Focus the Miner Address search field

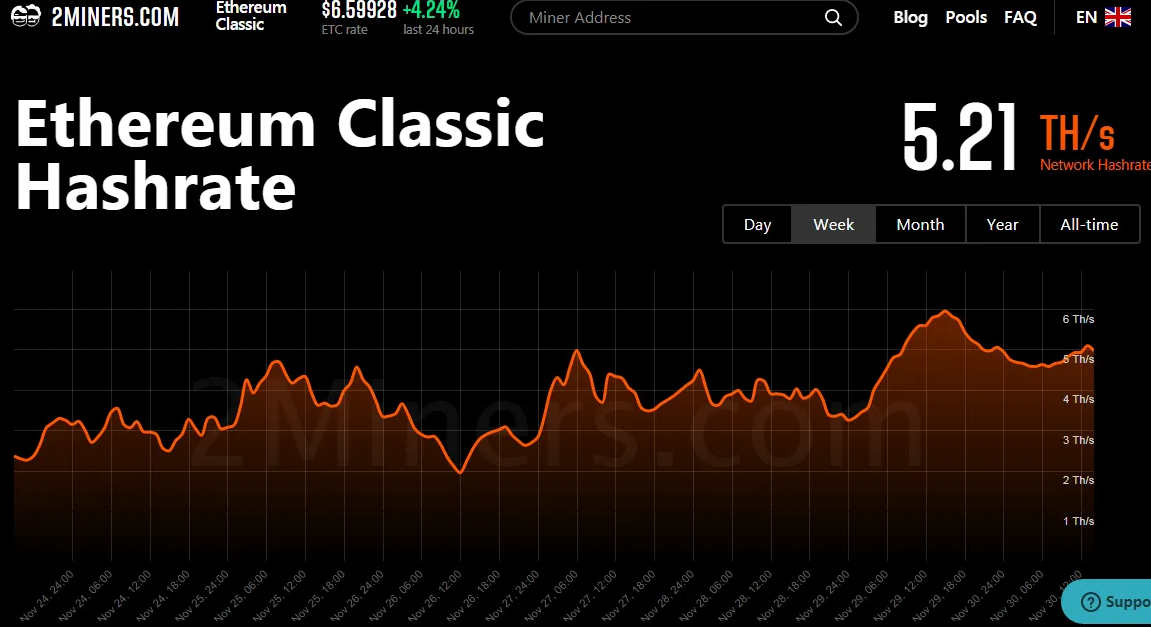click(683, 18)
